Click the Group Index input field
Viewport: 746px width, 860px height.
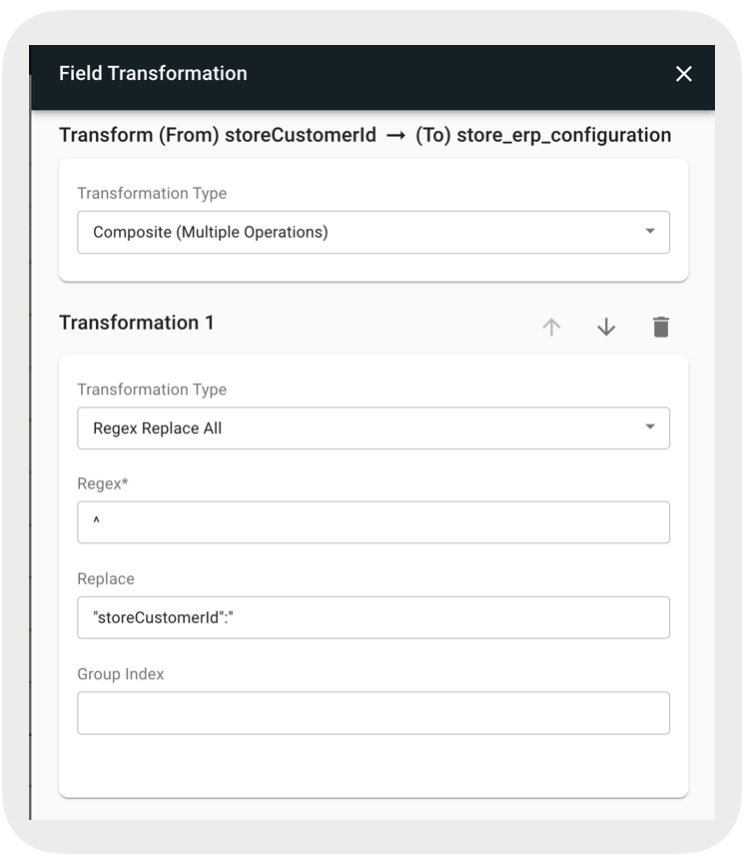point(373,713)
